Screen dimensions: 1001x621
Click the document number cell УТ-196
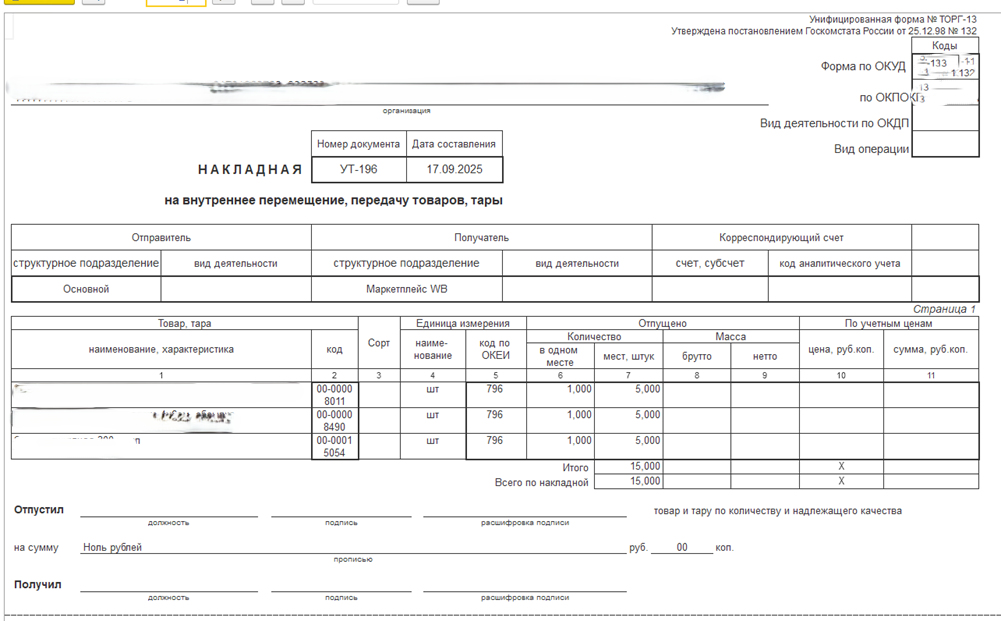click(359, 170)
